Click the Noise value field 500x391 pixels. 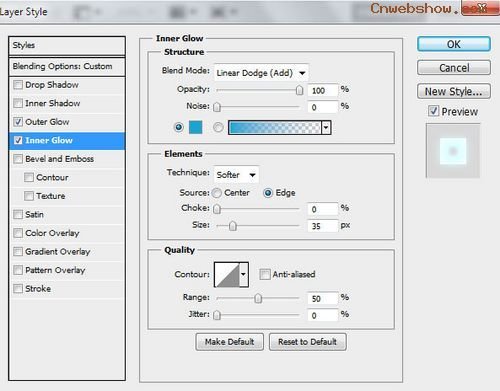point(323,107)
